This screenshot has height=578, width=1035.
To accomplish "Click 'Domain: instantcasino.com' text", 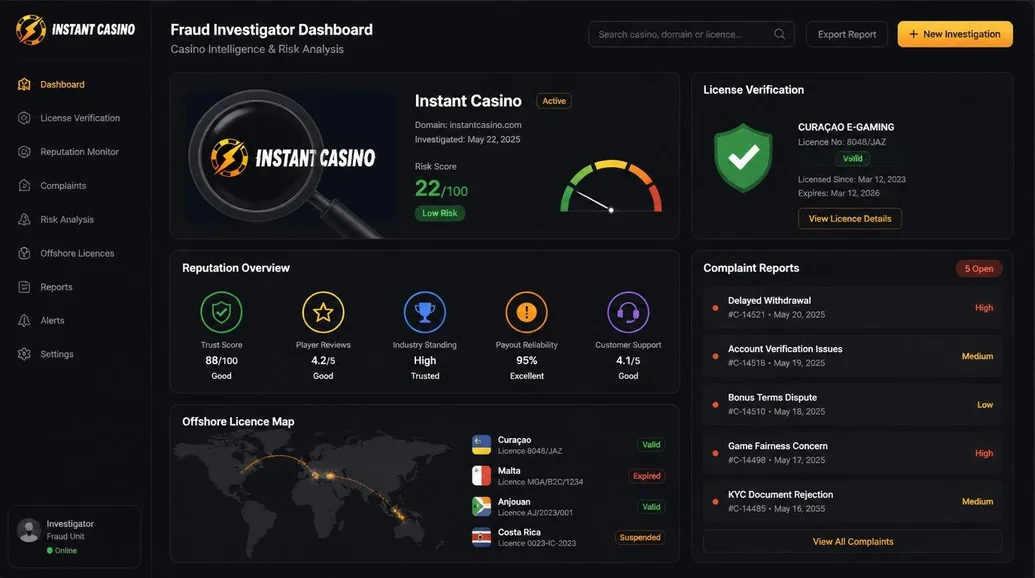I will click(468, 125).
